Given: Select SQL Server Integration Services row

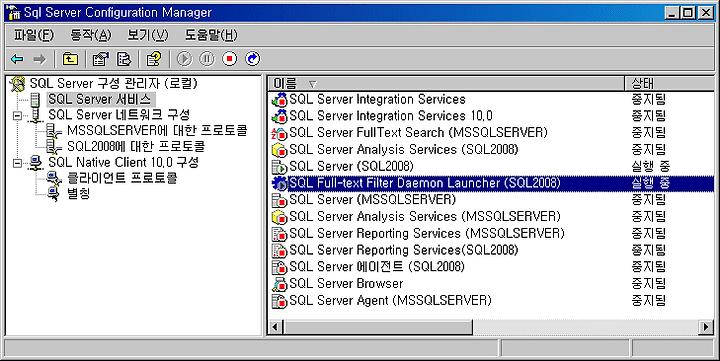Looking at the screenshot, I should tap(492, 99).
